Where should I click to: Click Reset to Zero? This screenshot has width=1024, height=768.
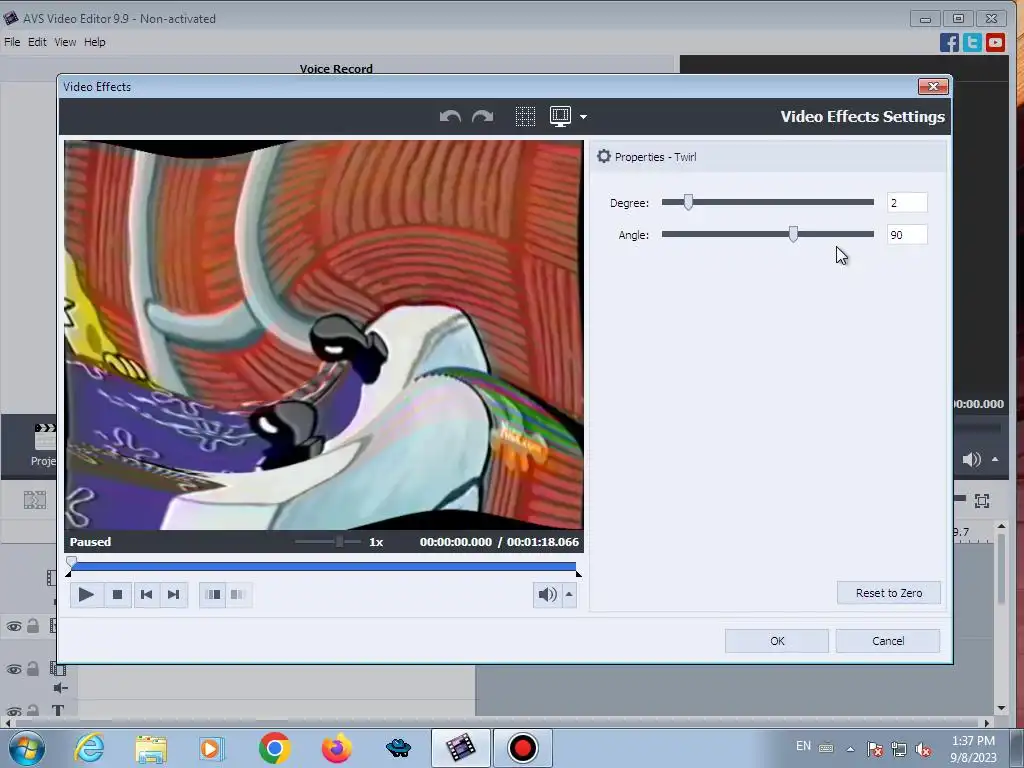coord(889,593)
